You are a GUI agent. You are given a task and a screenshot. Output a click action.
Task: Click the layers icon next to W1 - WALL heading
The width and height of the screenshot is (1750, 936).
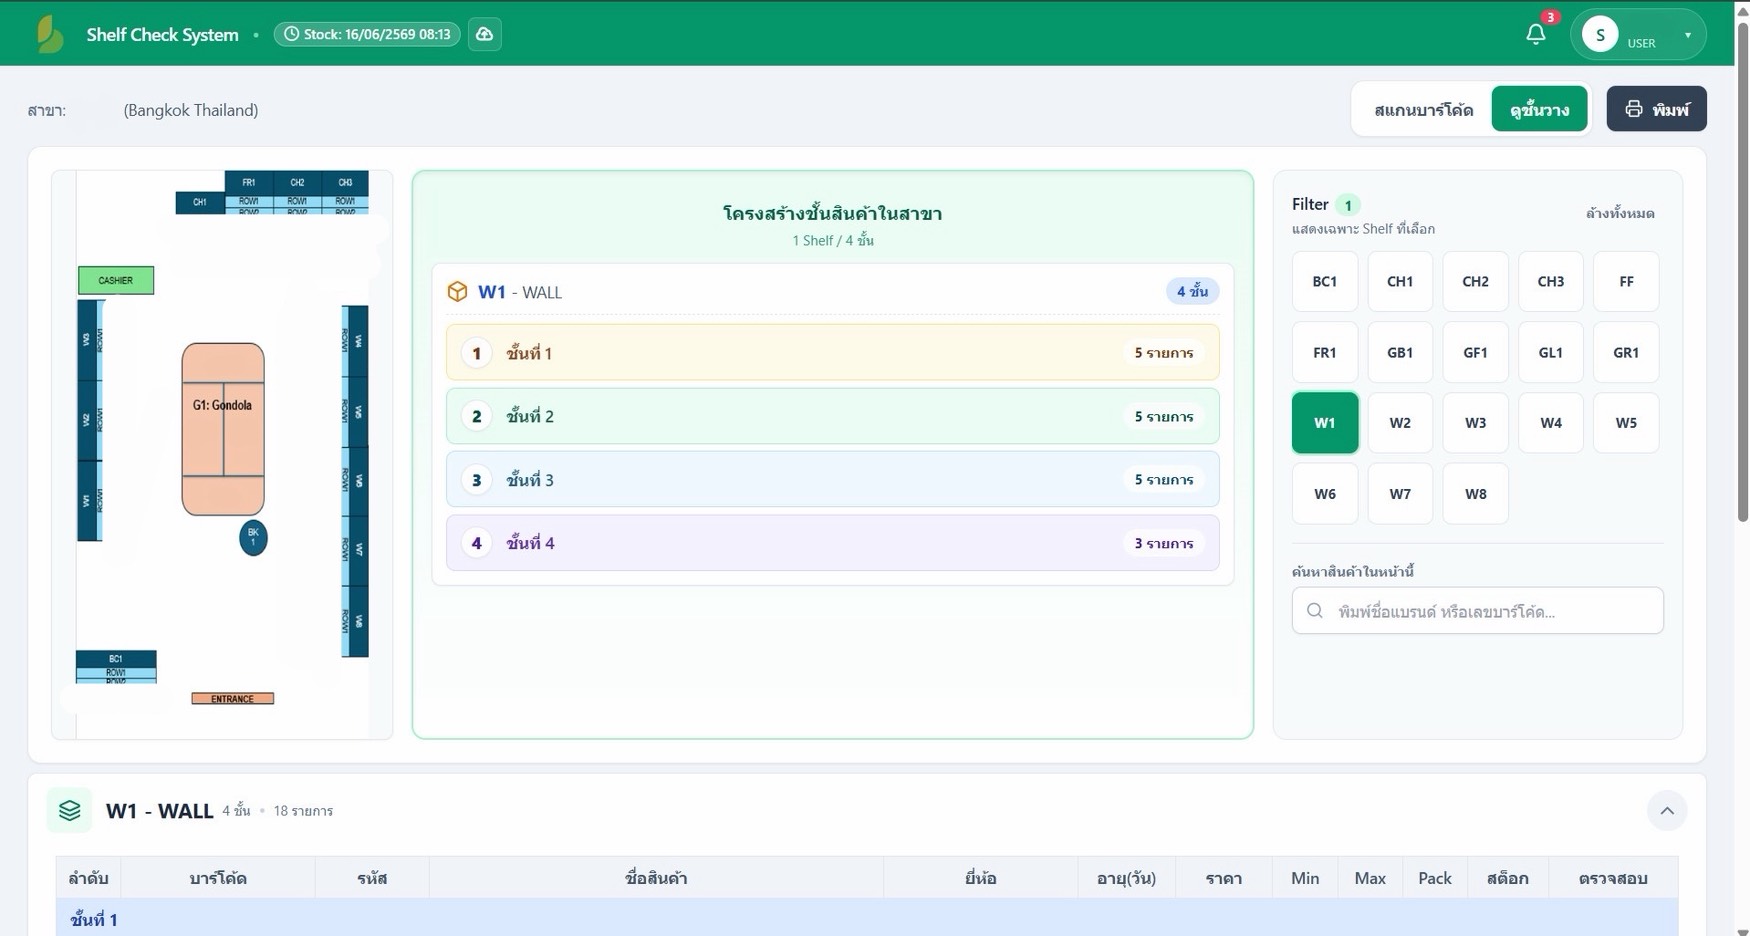point(69,810)
